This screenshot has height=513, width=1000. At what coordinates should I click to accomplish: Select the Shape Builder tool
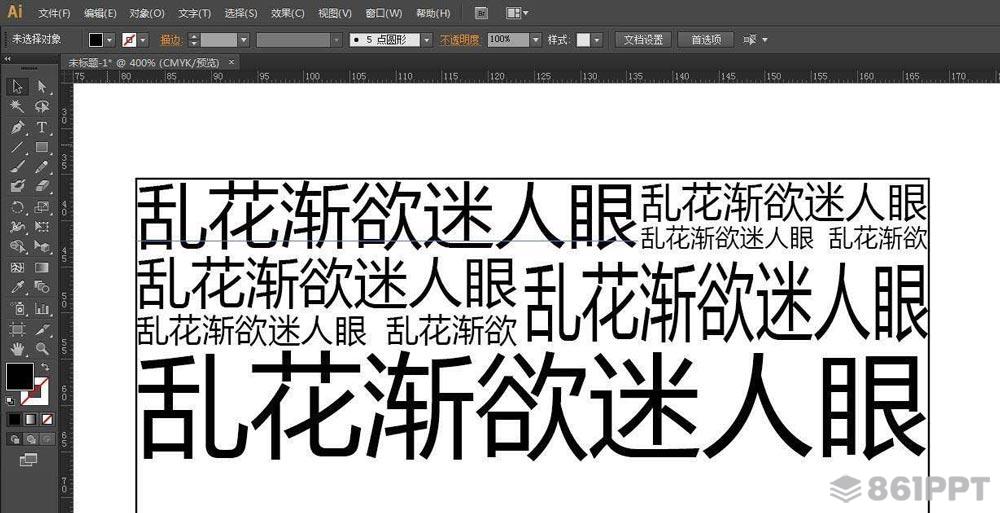coord(18,246)
